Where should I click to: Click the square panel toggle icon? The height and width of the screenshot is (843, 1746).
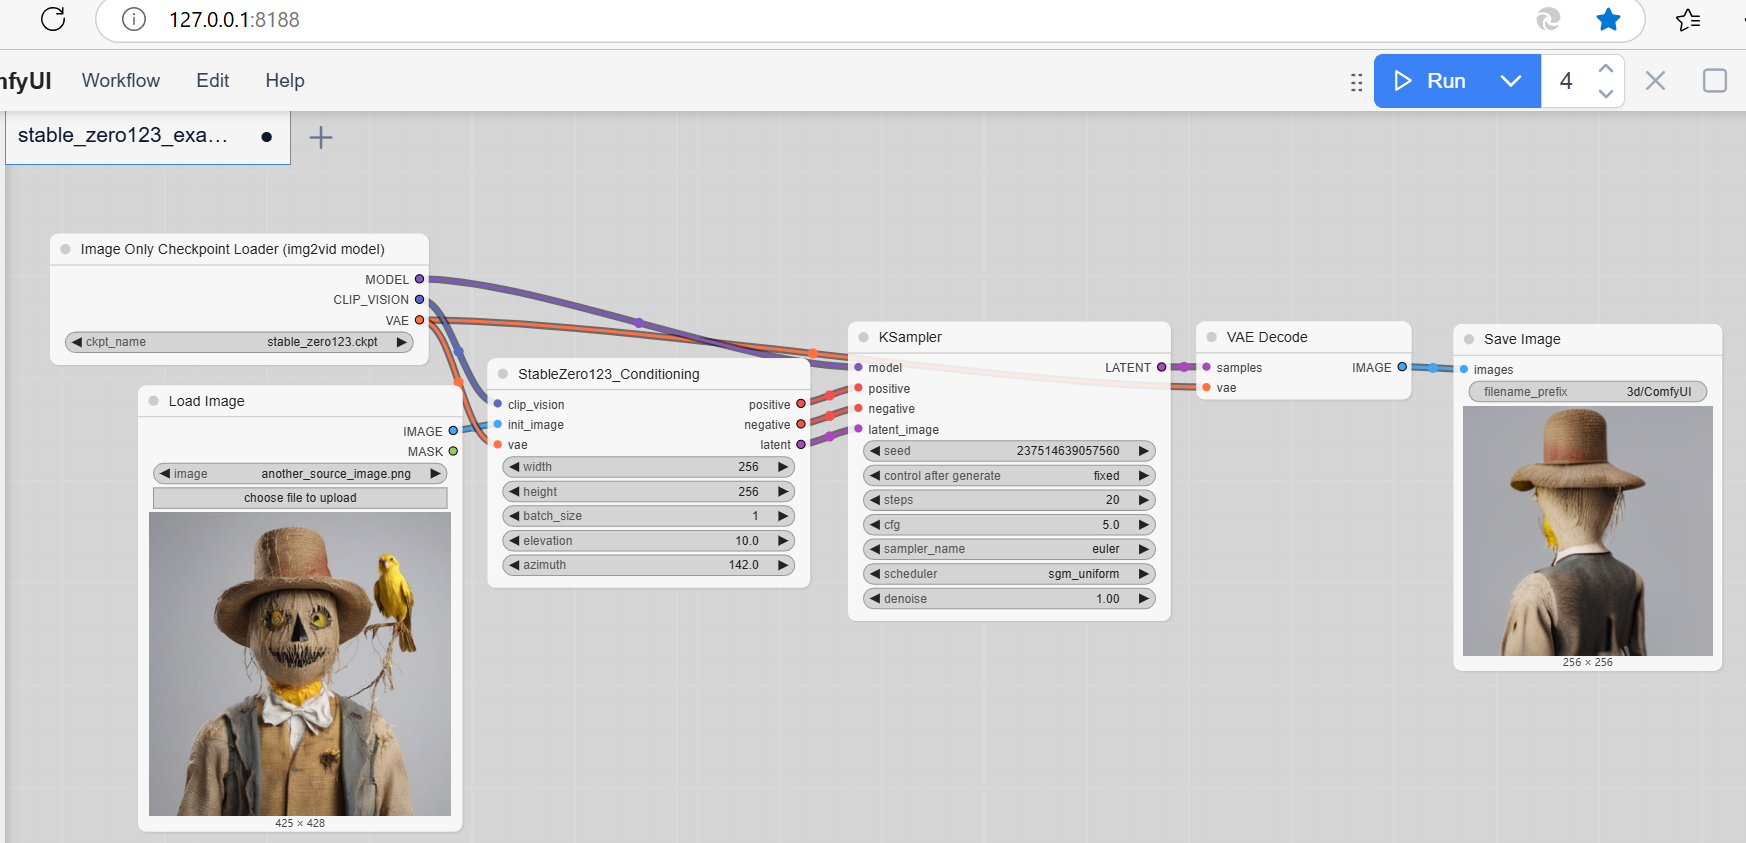coord(1715,81)
